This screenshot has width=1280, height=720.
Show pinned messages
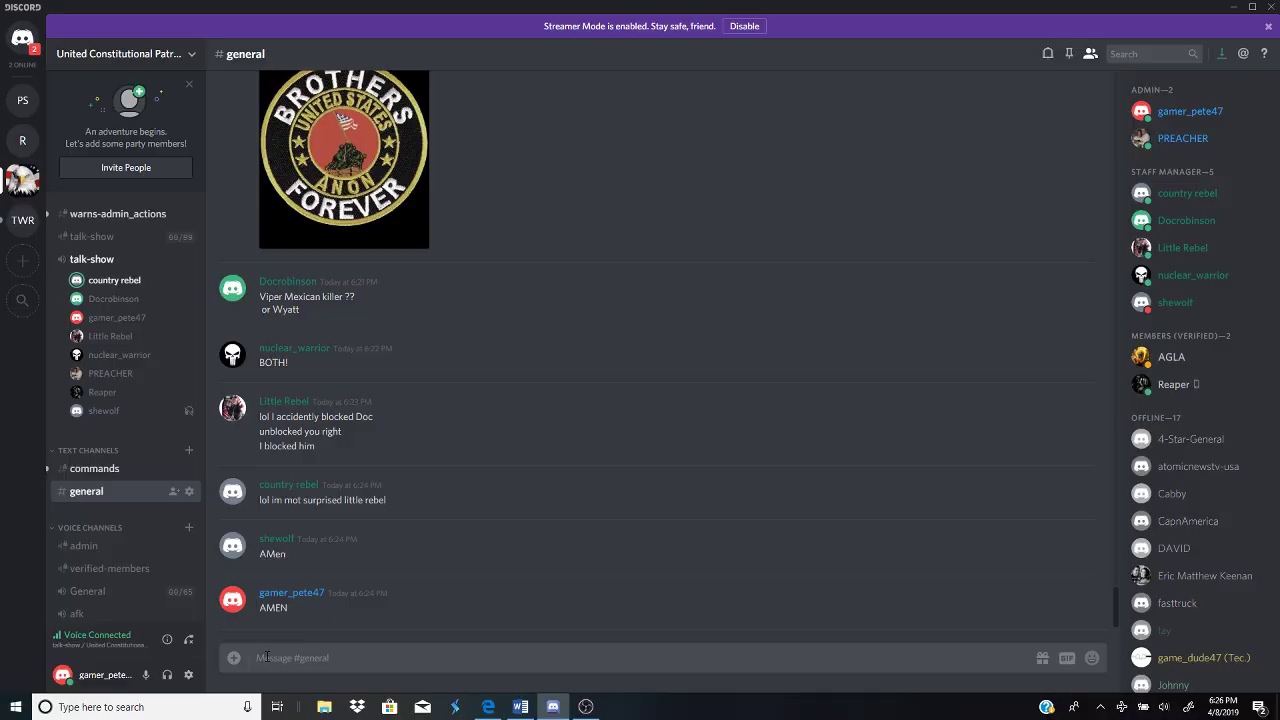[x=1069, y=54]
